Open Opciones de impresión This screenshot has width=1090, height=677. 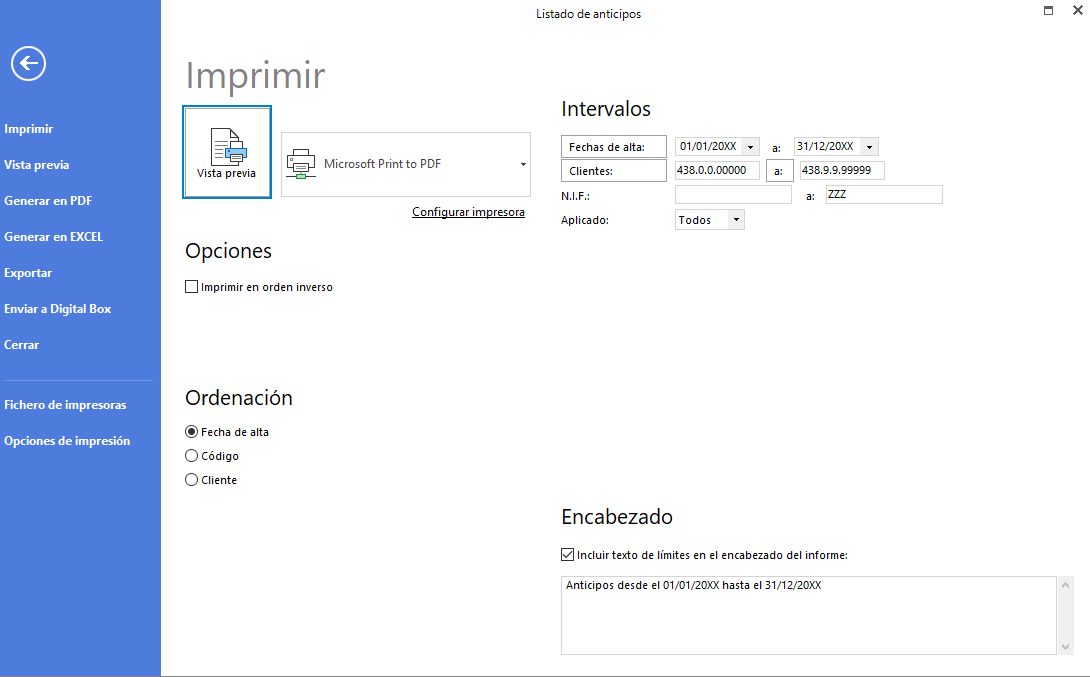point(67,441)
